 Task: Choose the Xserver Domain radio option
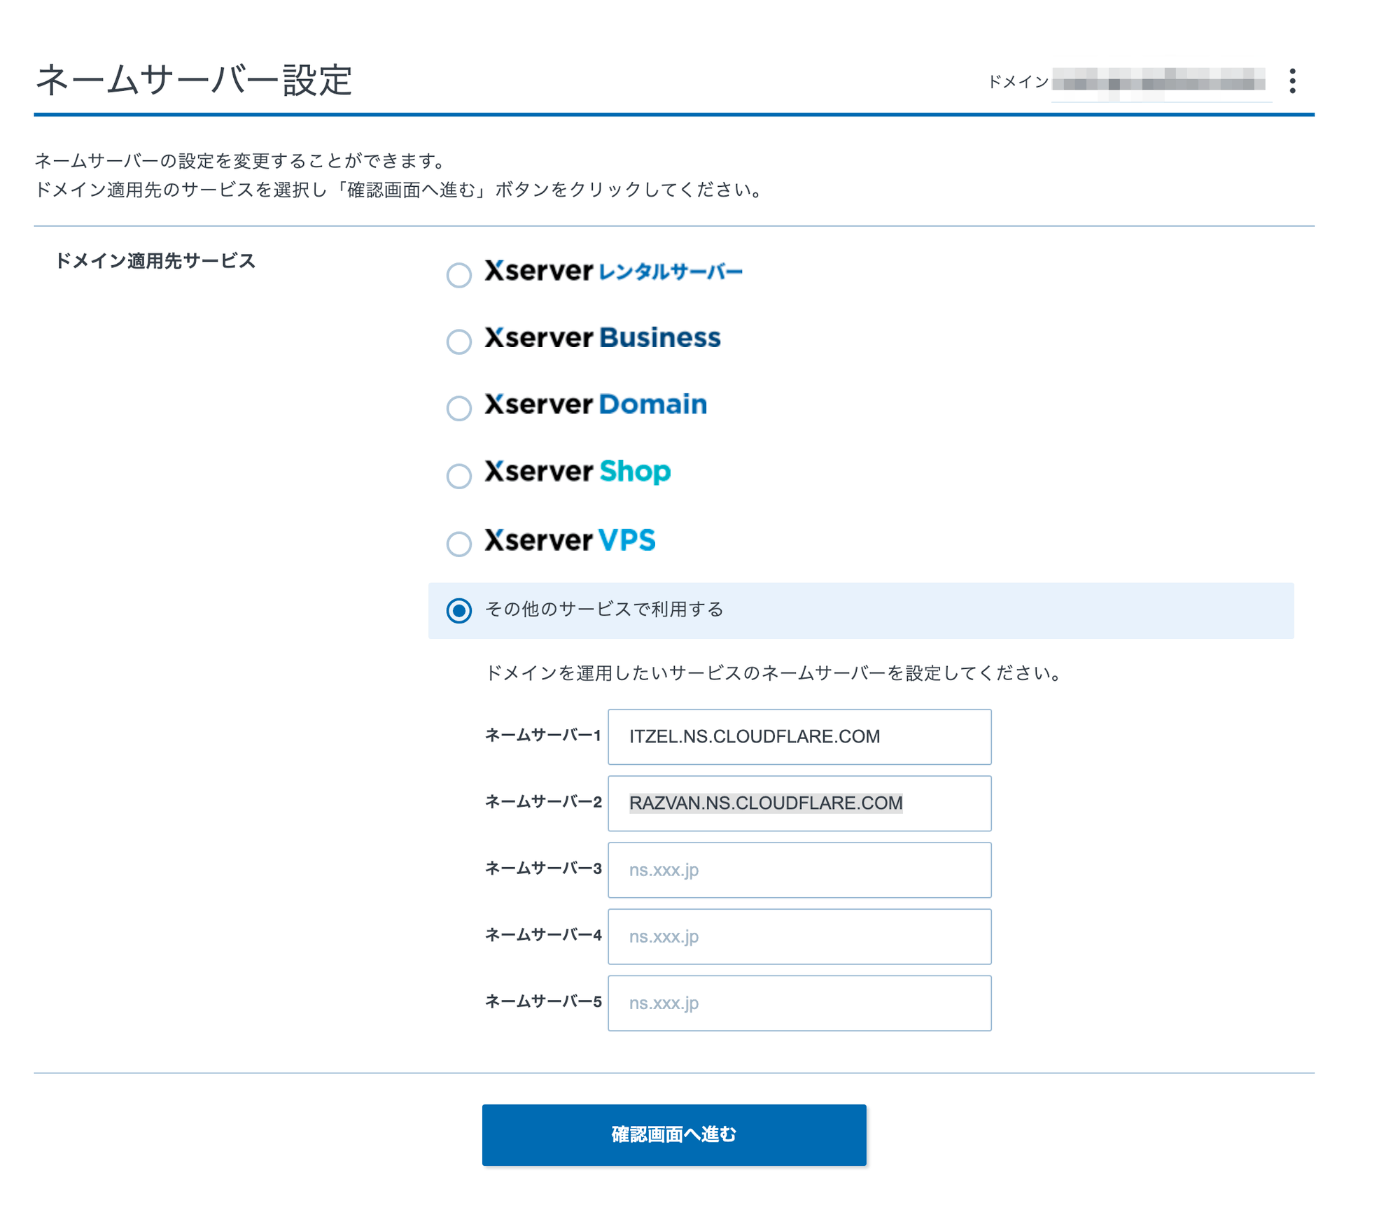pos(459,408)
